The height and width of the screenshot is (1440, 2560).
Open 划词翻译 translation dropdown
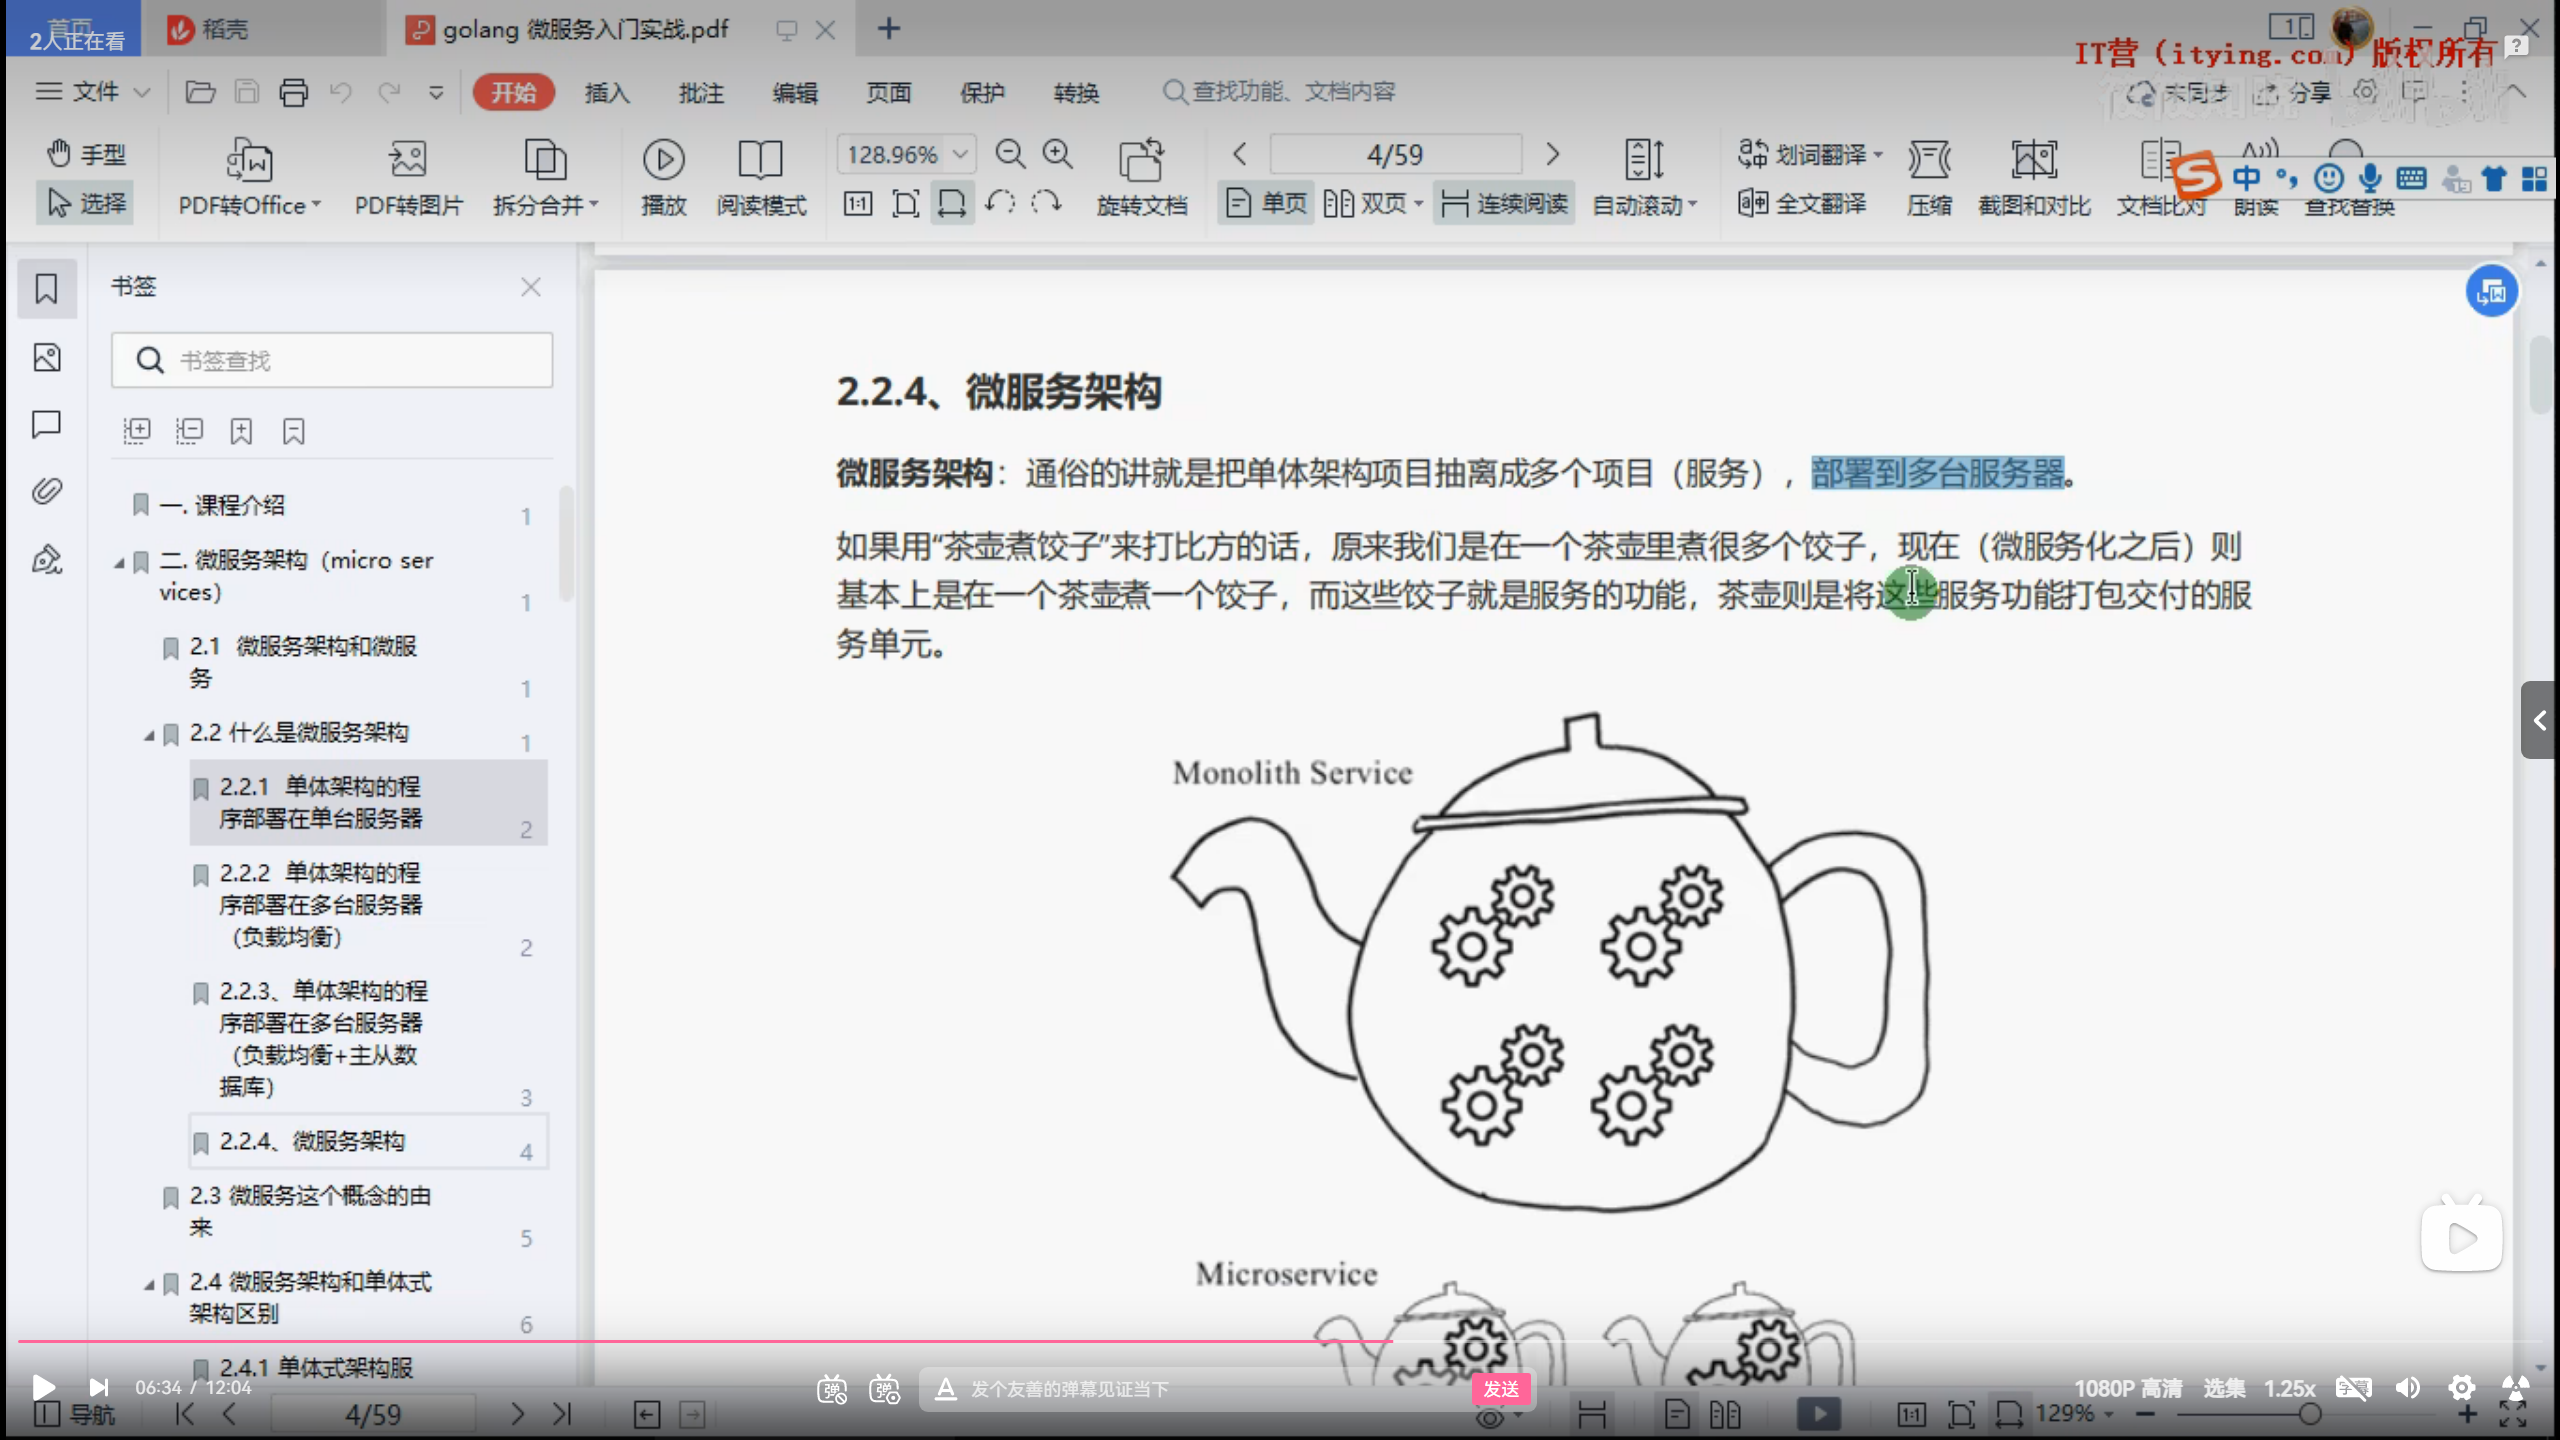(x=1810, y=154)
